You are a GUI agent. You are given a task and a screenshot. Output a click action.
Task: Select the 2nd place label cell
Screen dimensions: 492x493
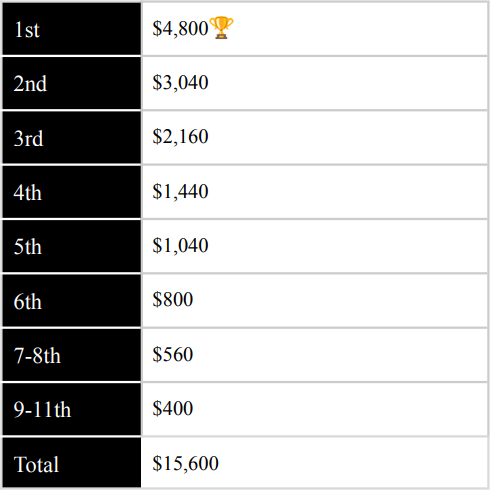[x=72, y=83]
